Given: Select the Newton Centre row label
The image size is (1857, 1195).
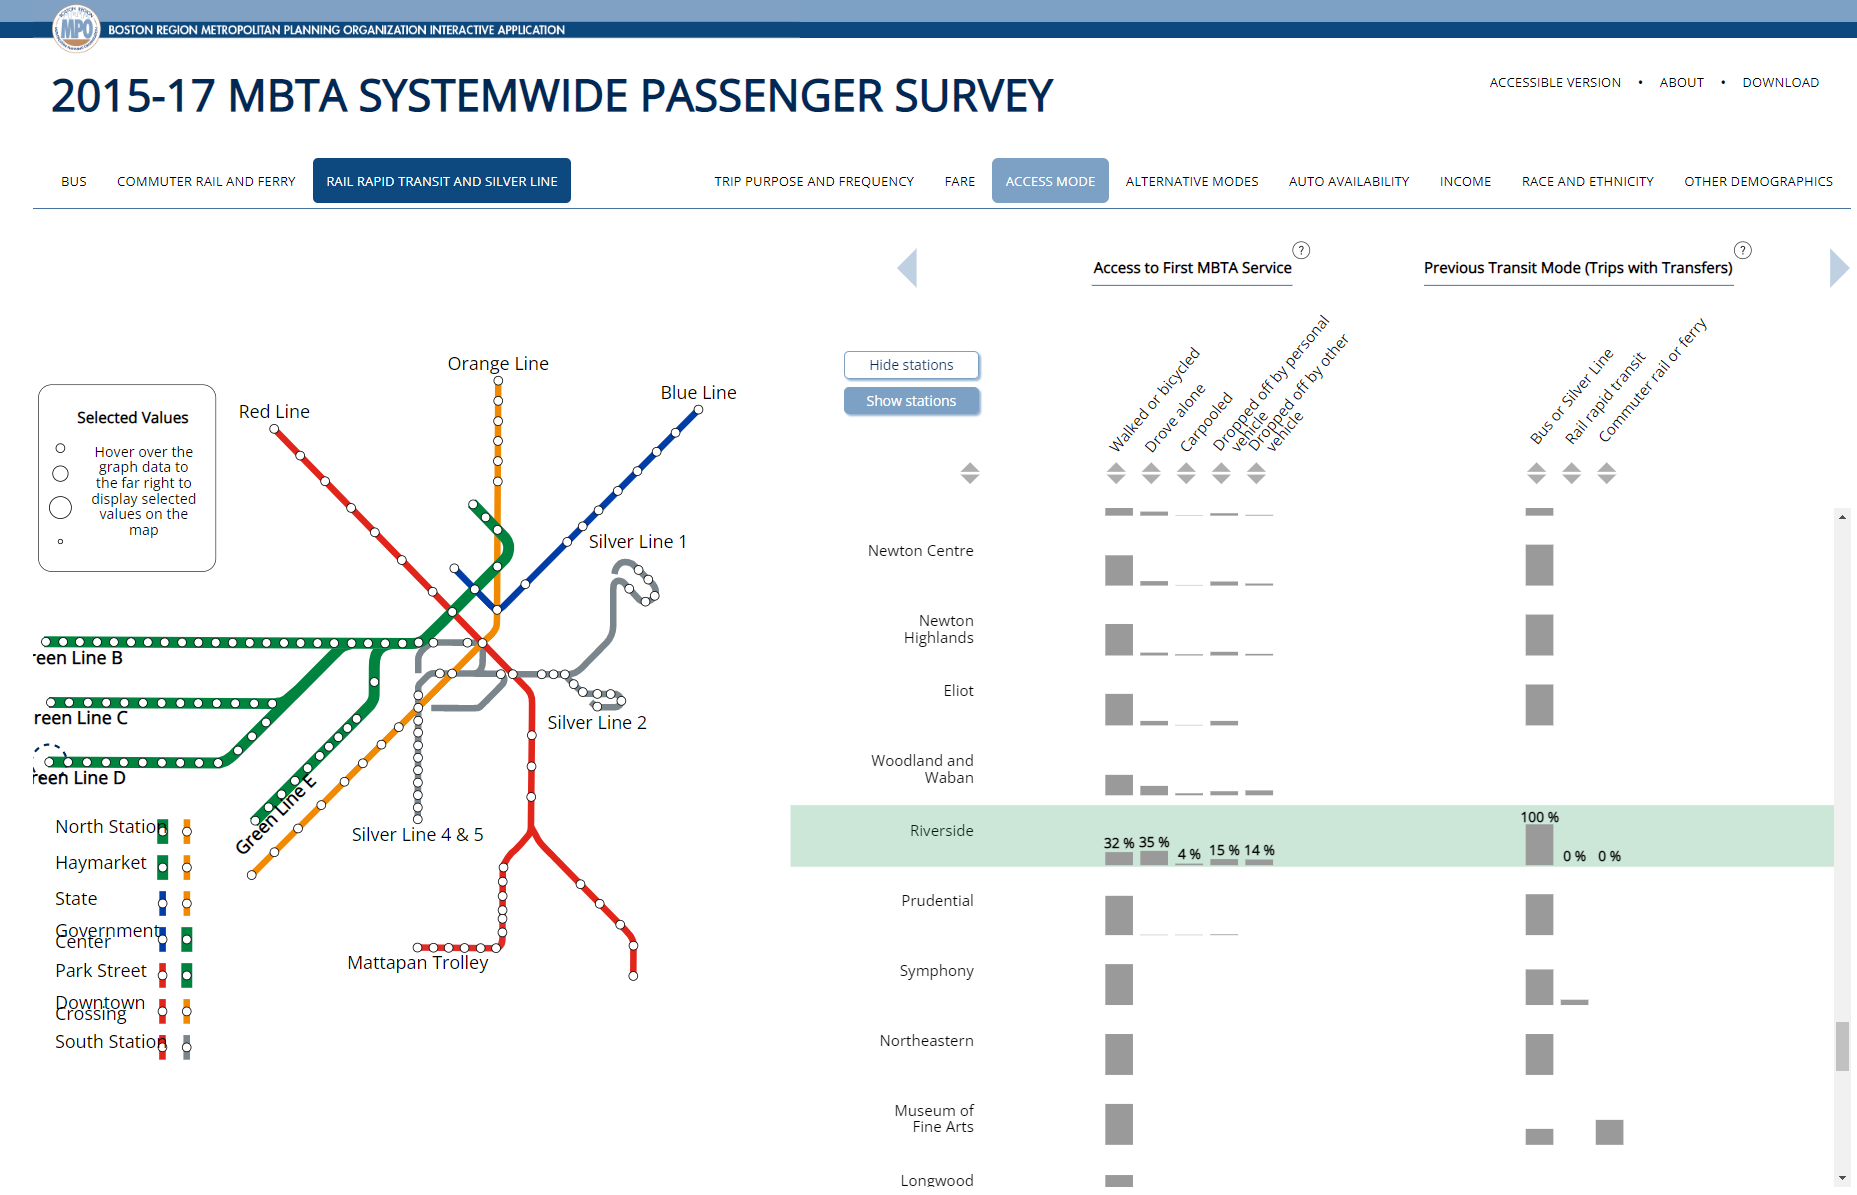Looking at the screenshot, I should [920, 551].
